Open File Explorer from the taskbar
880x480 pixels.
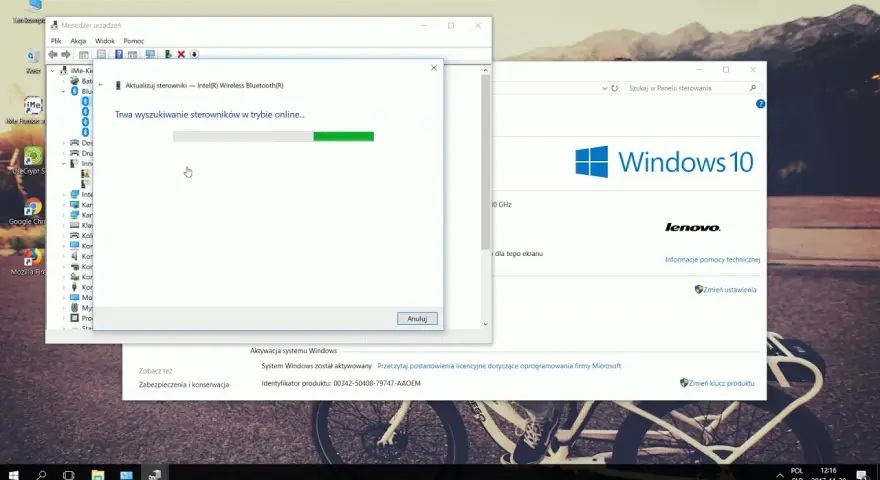click(98, 475)
